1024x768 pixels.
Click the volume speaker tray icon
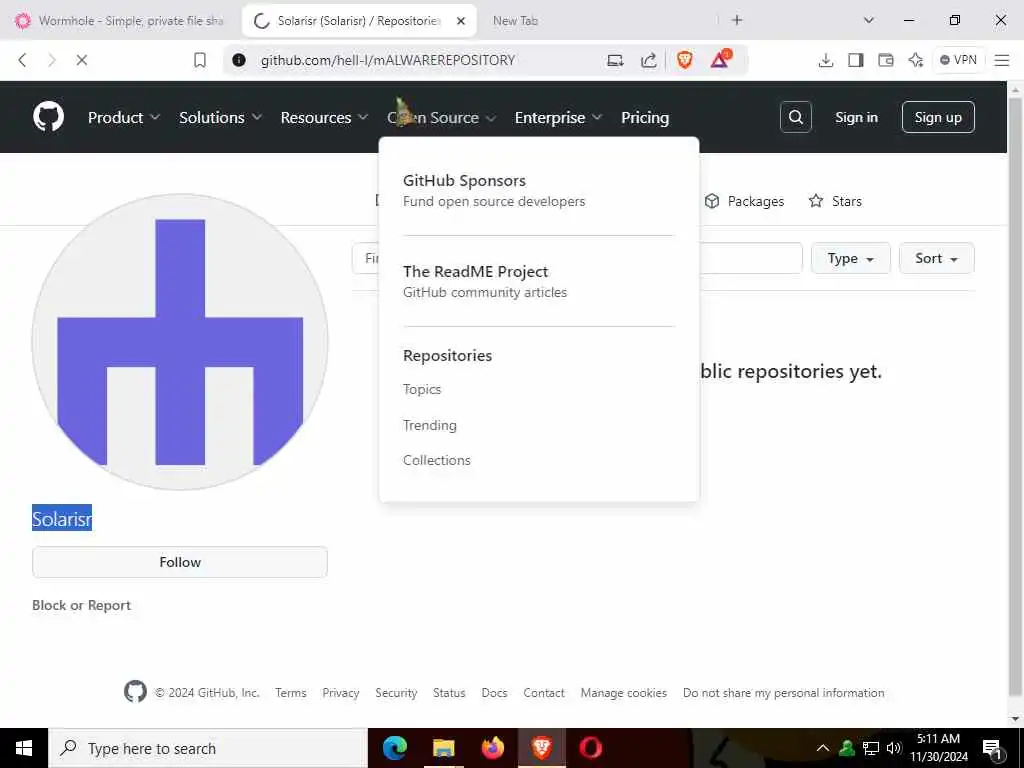(894, 748)
